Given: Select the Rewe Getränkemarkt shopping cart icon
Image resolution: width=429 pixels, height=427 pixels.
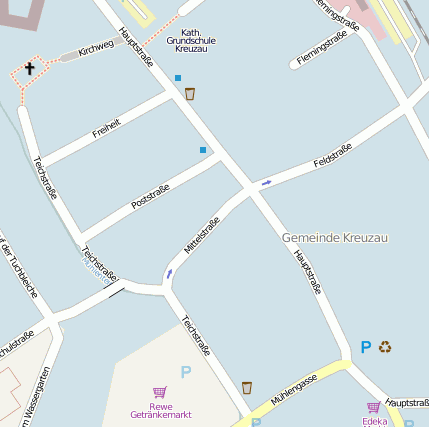Looking at the screenshot, I should (160, 392).
